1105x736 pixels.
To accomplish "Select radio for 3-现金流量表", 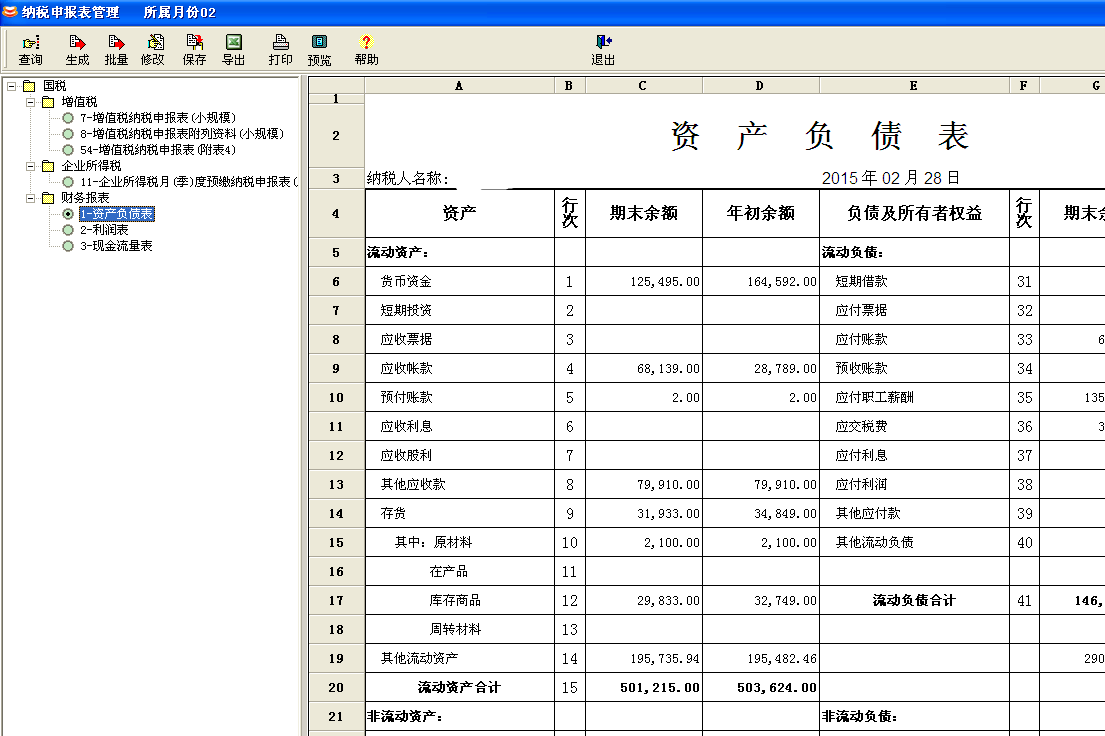I will (x=68, y=246).
